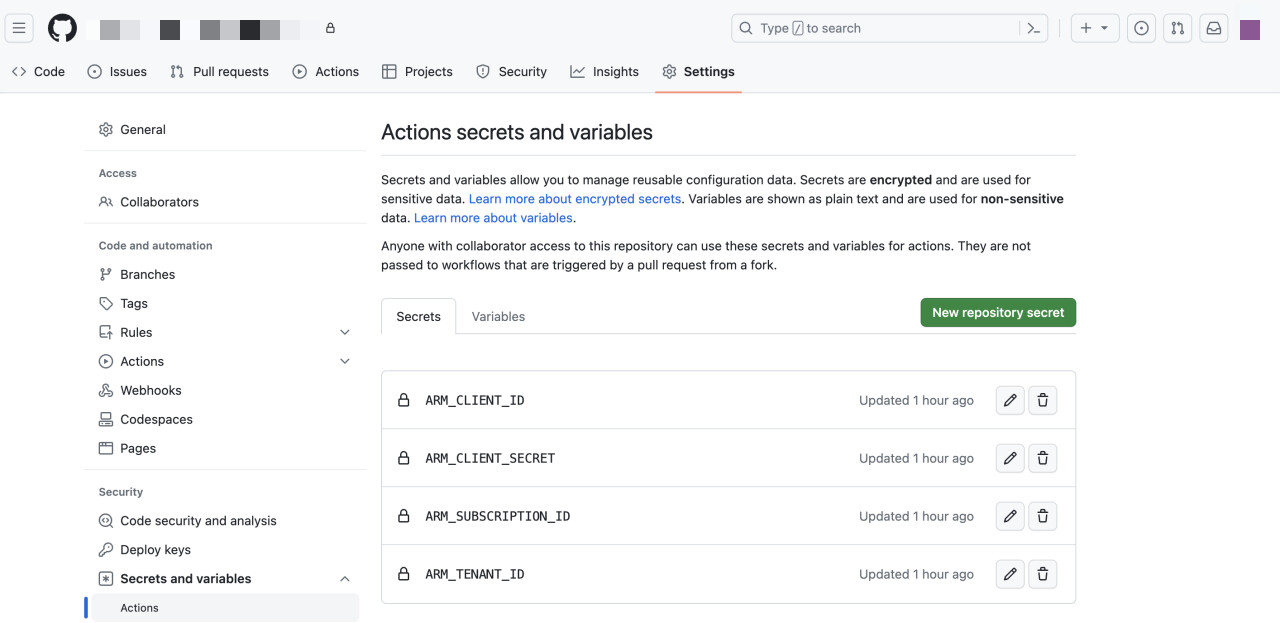The width and height of the screenshot is (1280, 623).
Task: Click the GitHub logo in the header
Action: [x=62, y=27]
